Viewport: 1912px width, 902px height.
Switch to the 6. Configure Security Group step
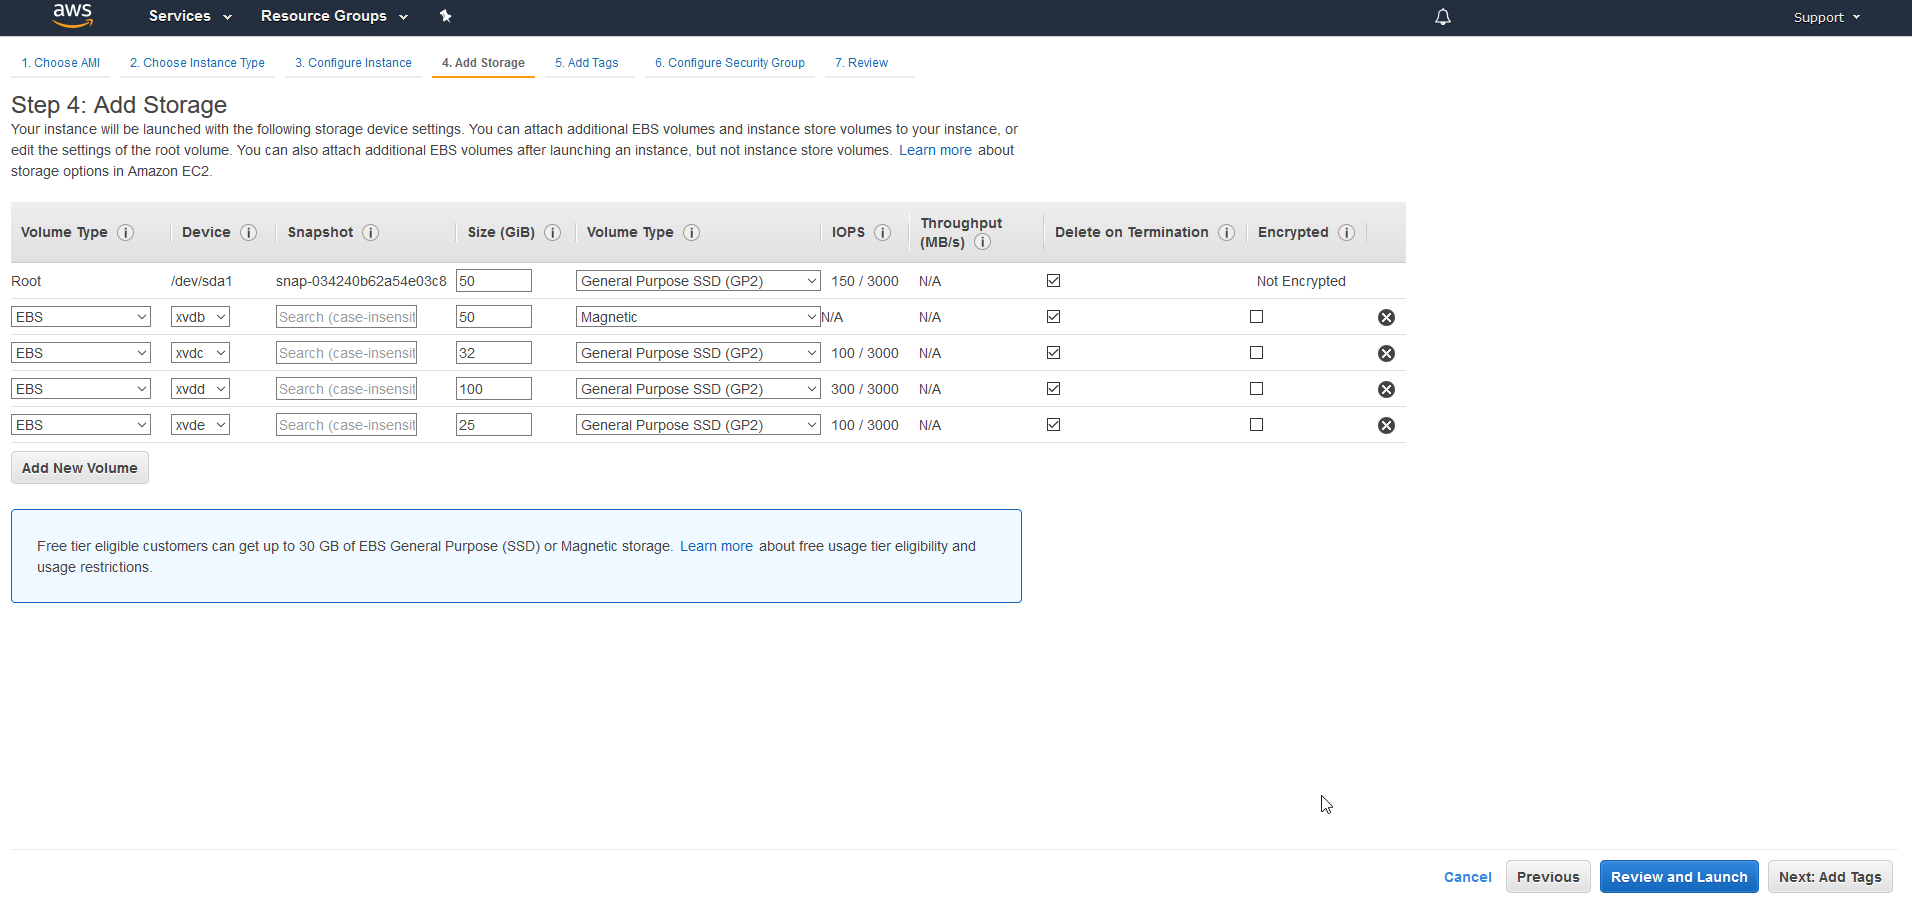pyautogui.click(x=729, y=62)
